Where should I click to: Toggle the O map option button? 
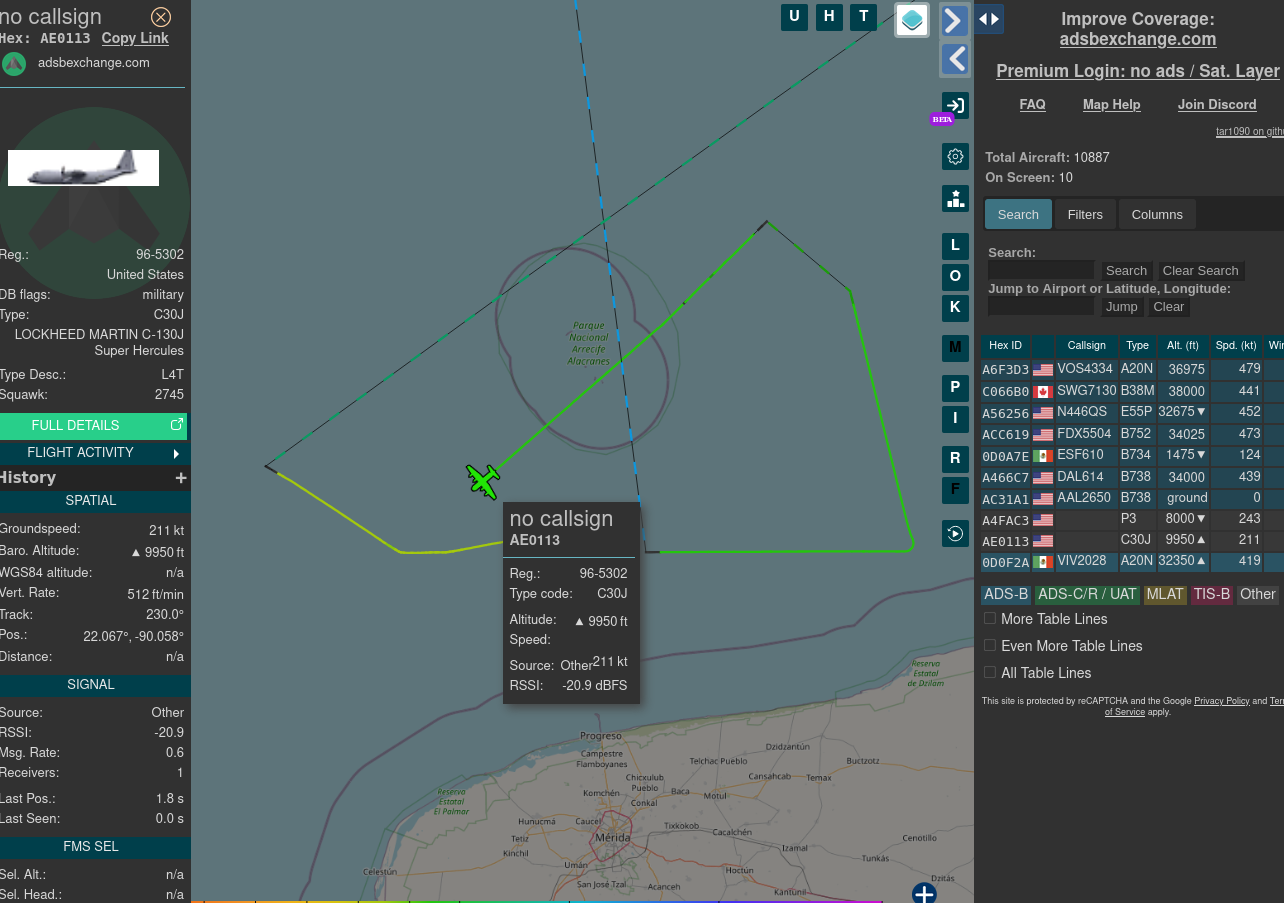(x=955, y=277)
